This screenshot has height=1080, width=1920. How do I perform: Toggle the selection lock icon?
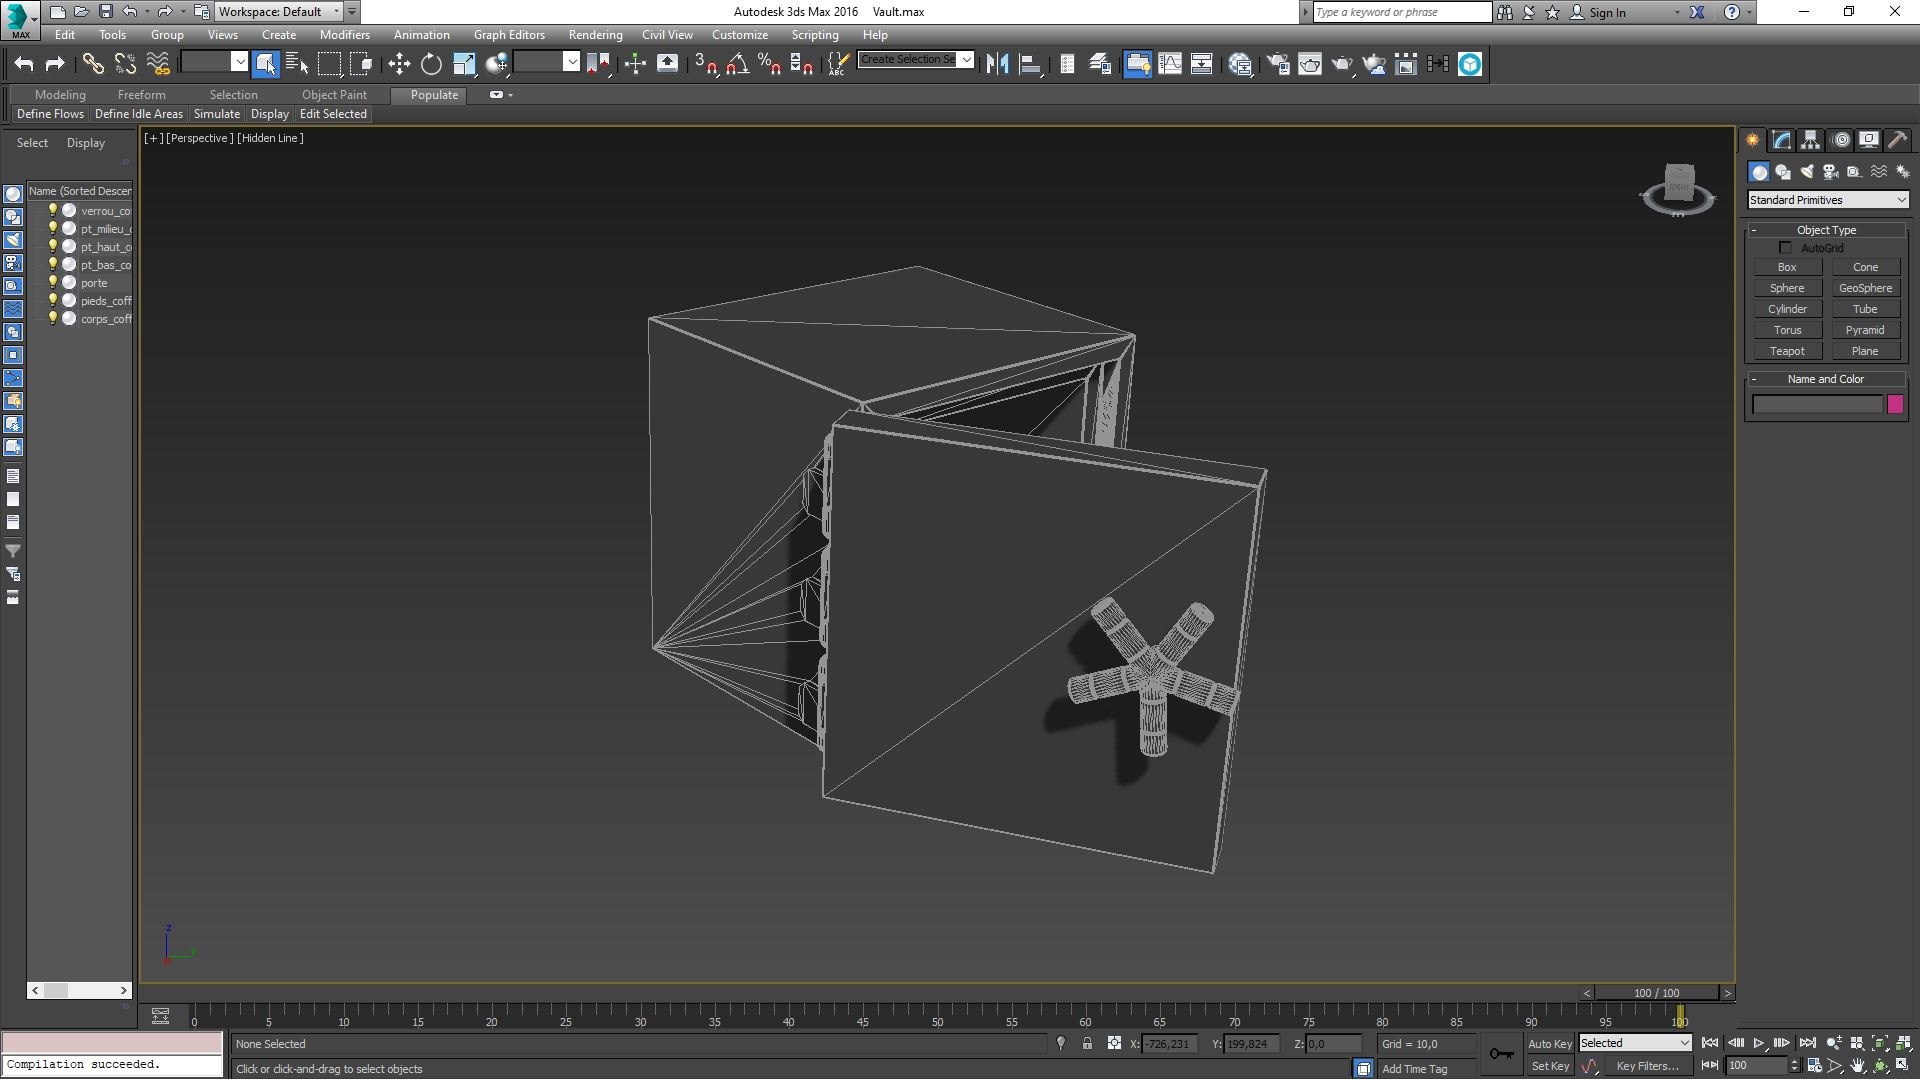point(1087,1044)
